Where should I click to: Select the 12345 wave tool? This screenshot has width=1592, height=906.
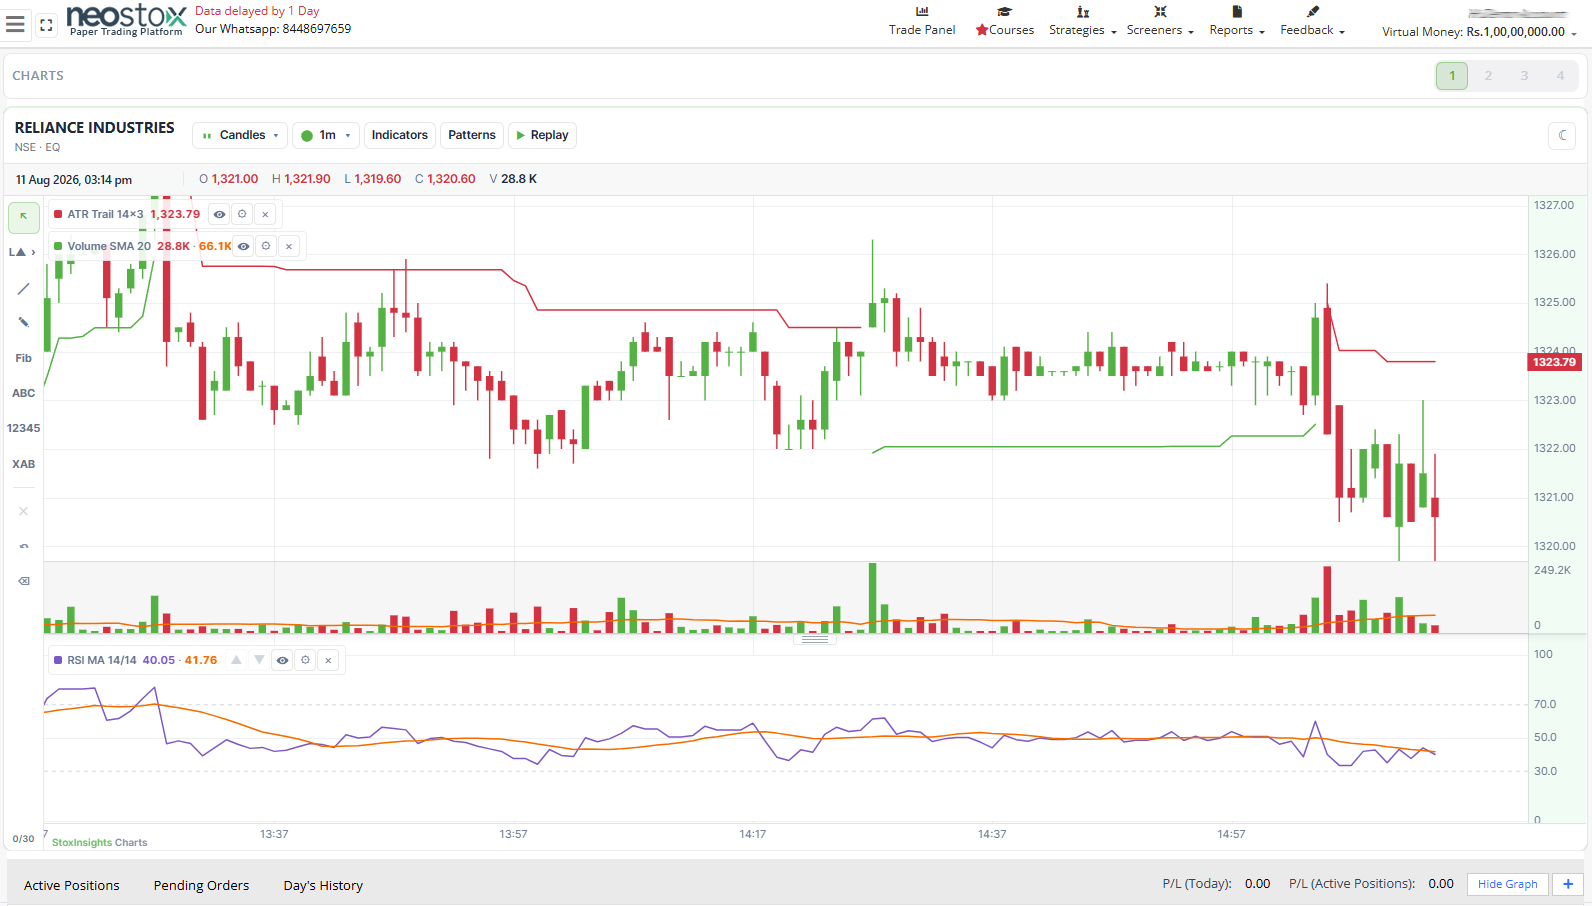(24, 428)
